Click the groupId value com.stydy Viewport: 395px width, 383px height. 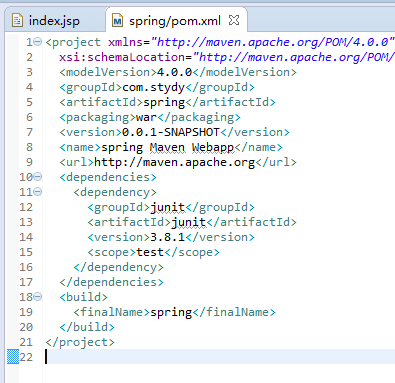[x=153, y=87]
